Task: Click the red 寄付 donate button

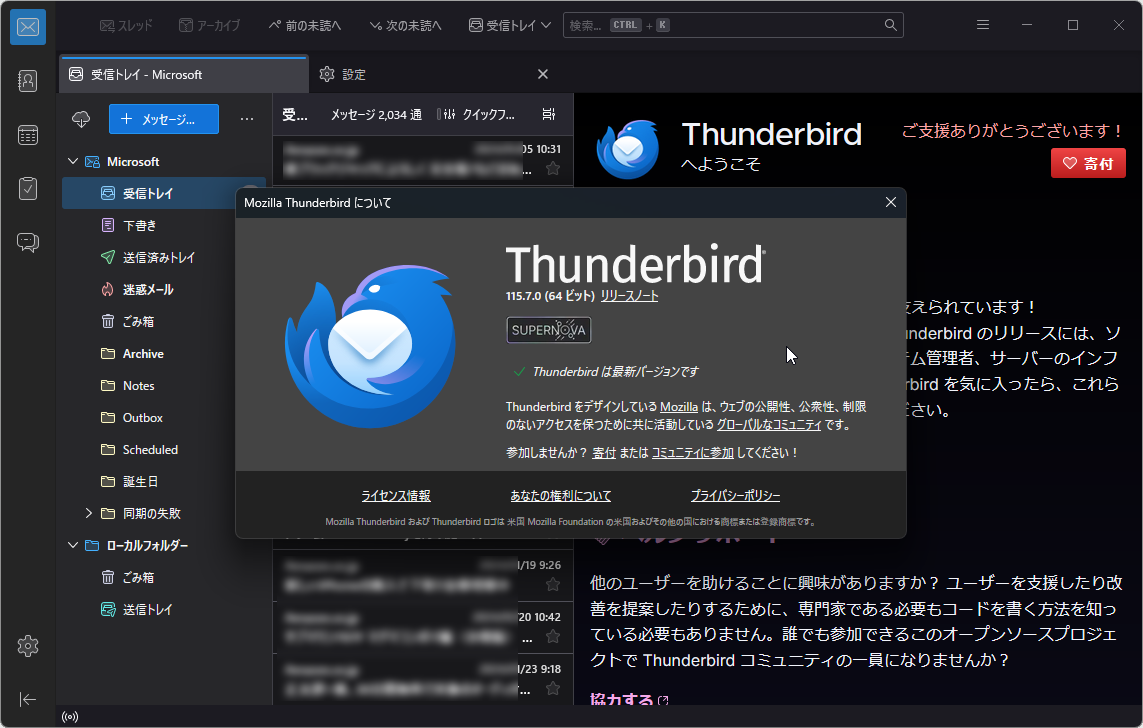Action: click(1088, 163)
